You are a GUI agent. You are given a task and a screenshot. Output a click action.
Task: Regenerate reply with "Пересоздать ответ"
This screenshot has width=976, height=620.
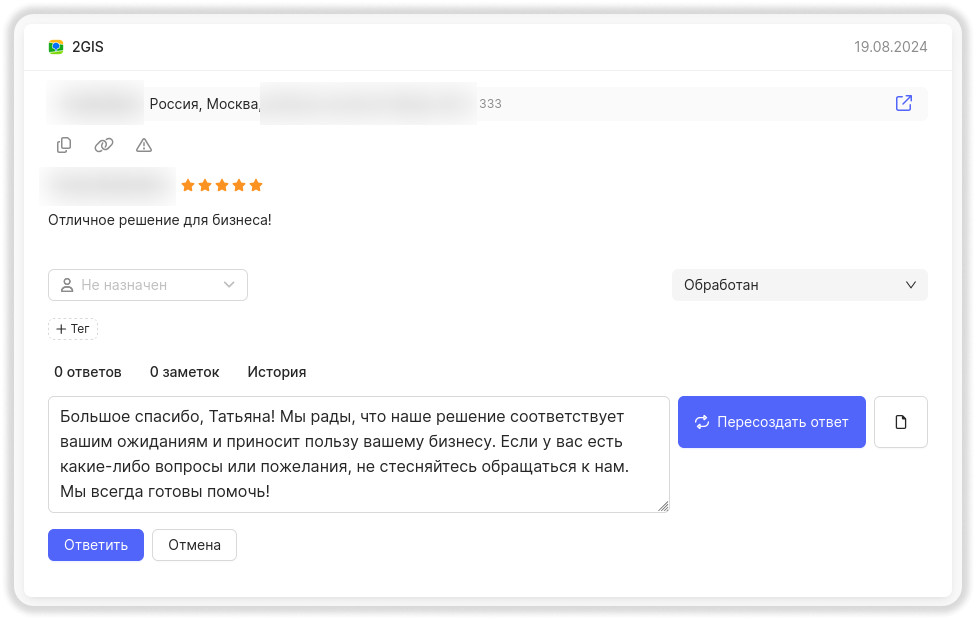tap(771, 422)
